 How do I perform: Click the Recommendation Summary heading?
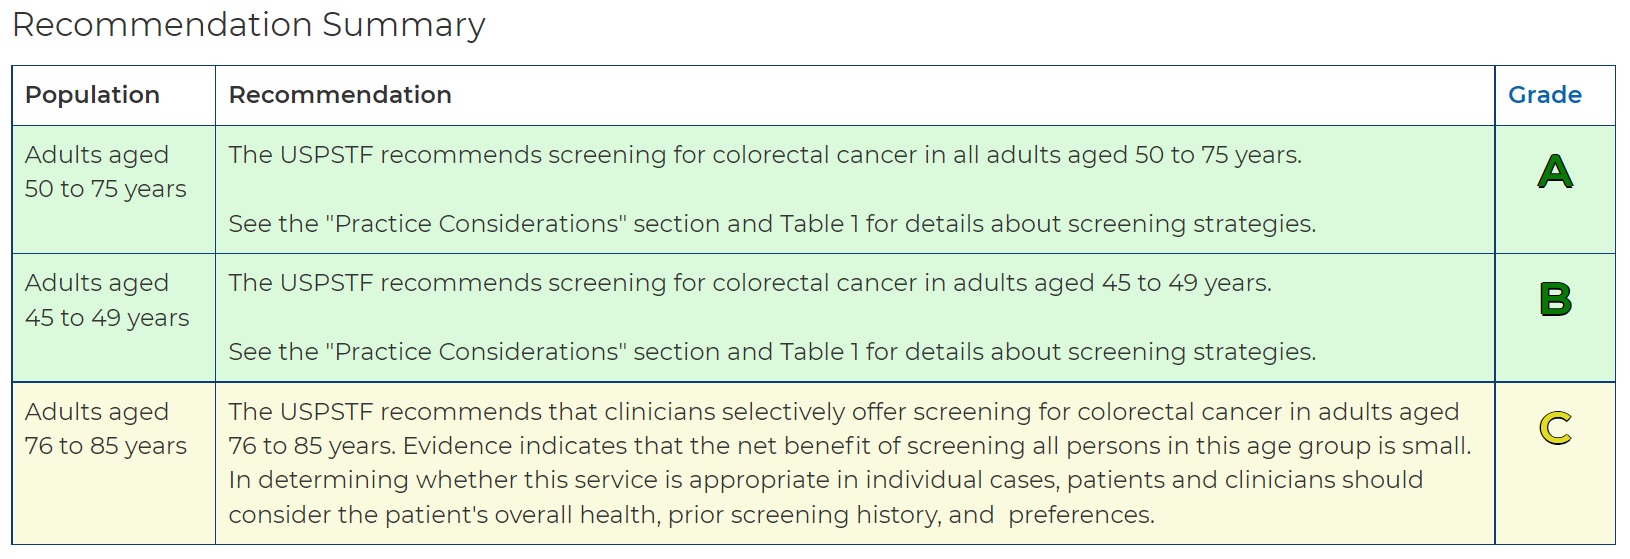248,24
